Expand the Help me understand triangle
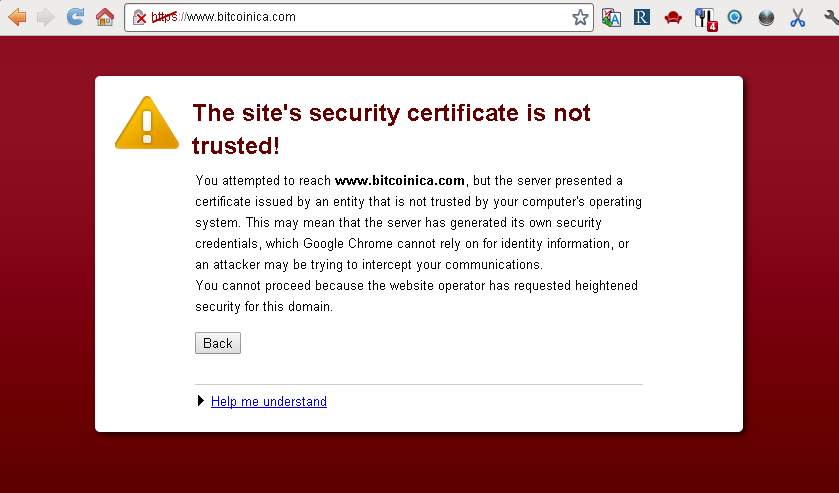The image size is (839, 493). point(201,400)
